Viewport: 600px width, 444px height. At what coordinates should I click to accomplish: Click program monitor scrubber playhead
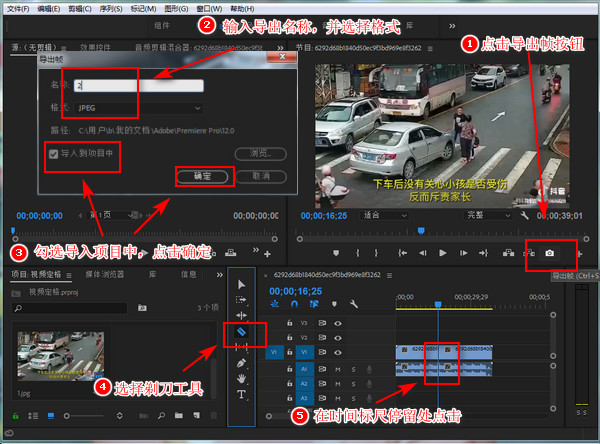tap(421, 231)
